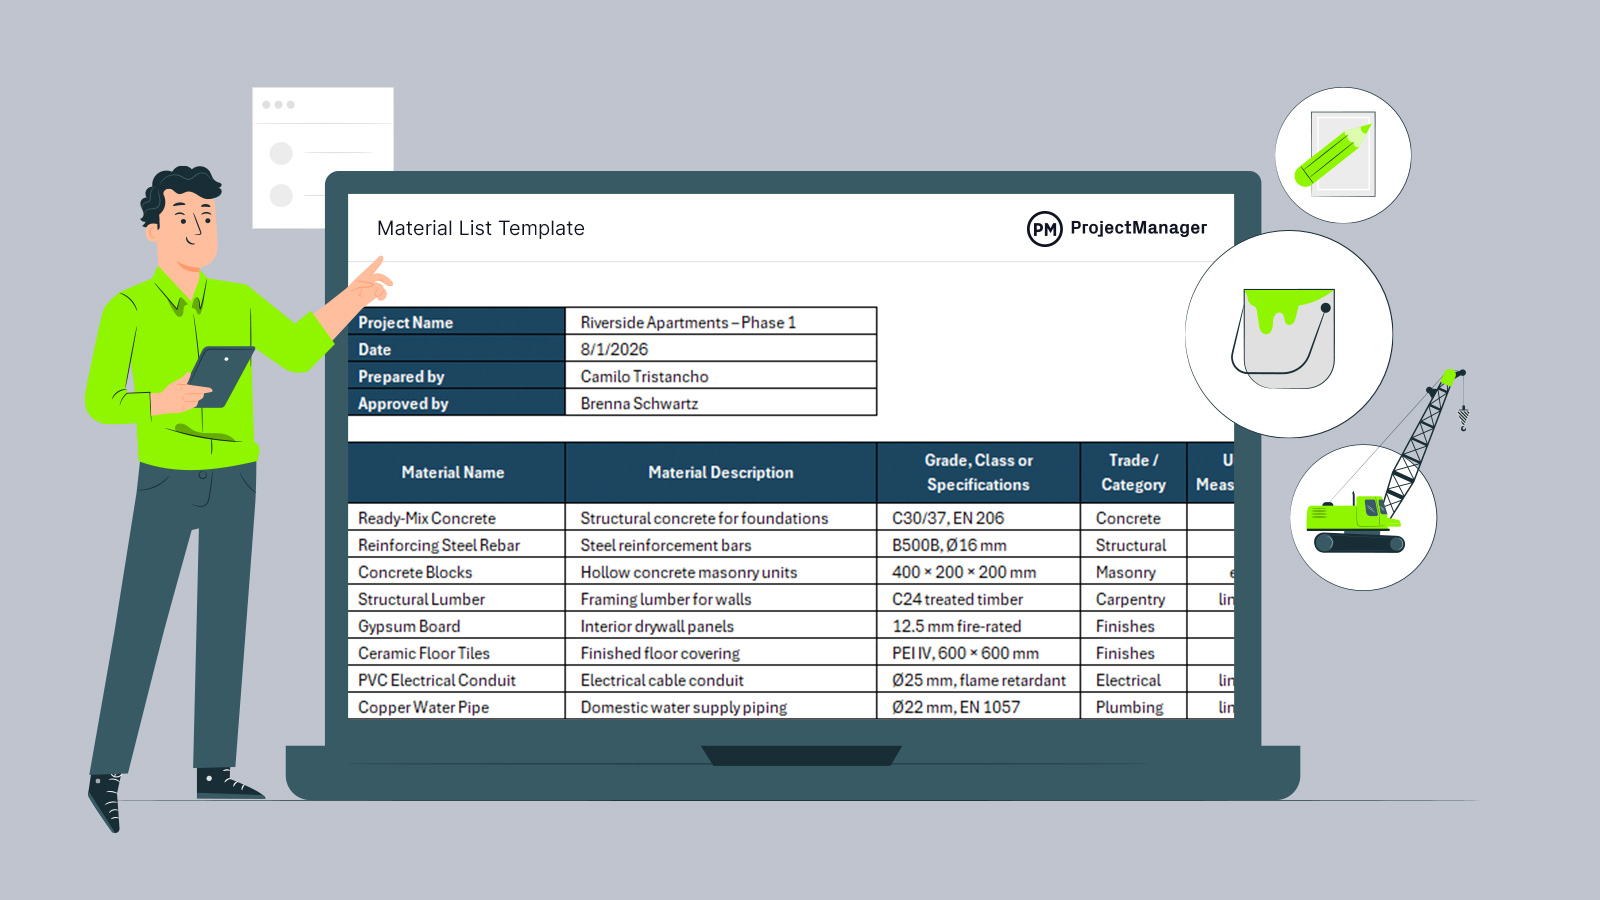This screenshot has width=1600, height=900.
Task: Click the paint bucket illustration icon
Action: [1284, 336]
